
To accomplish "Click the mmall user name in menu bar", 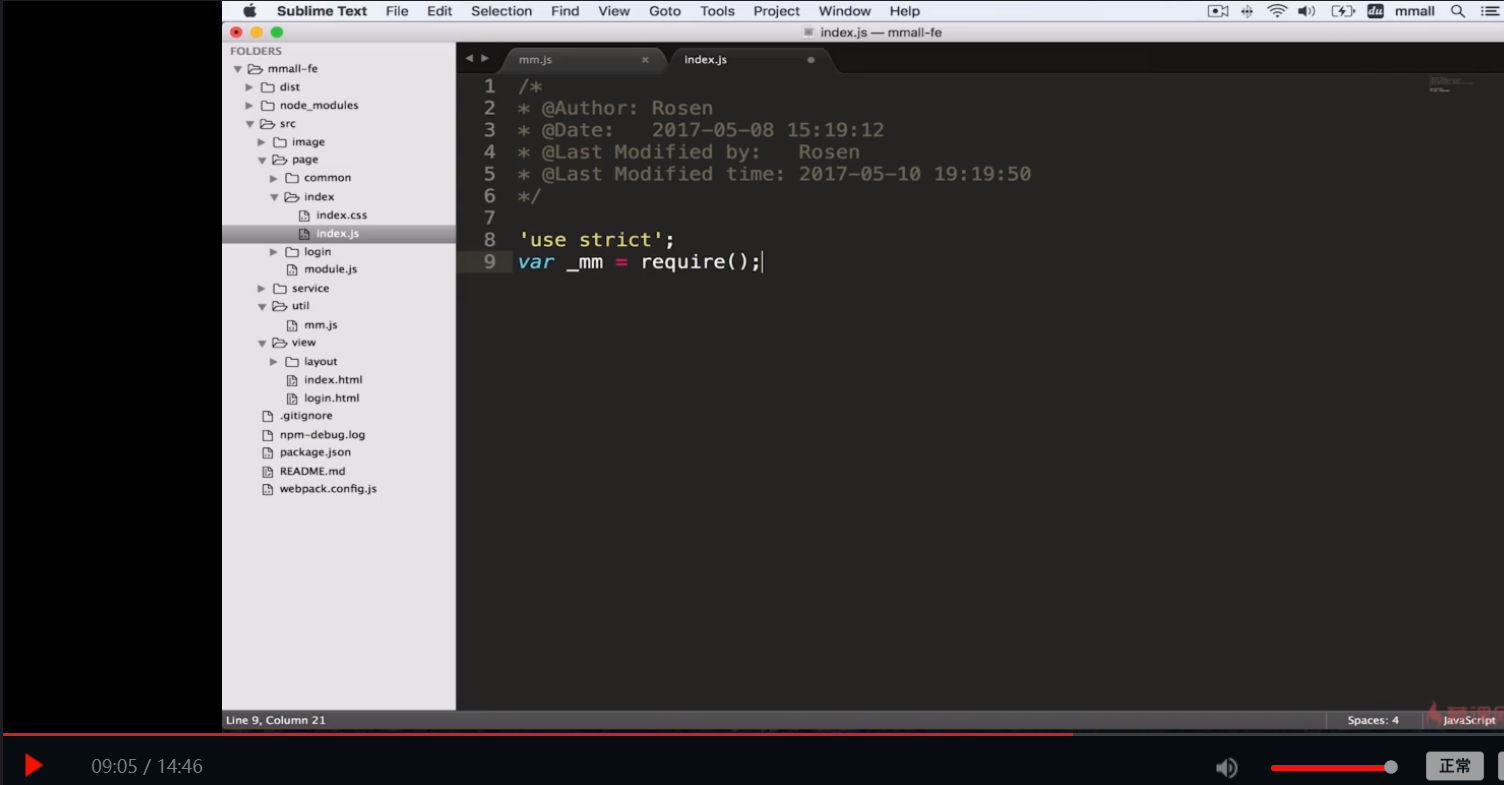I will coord(1415,11).
